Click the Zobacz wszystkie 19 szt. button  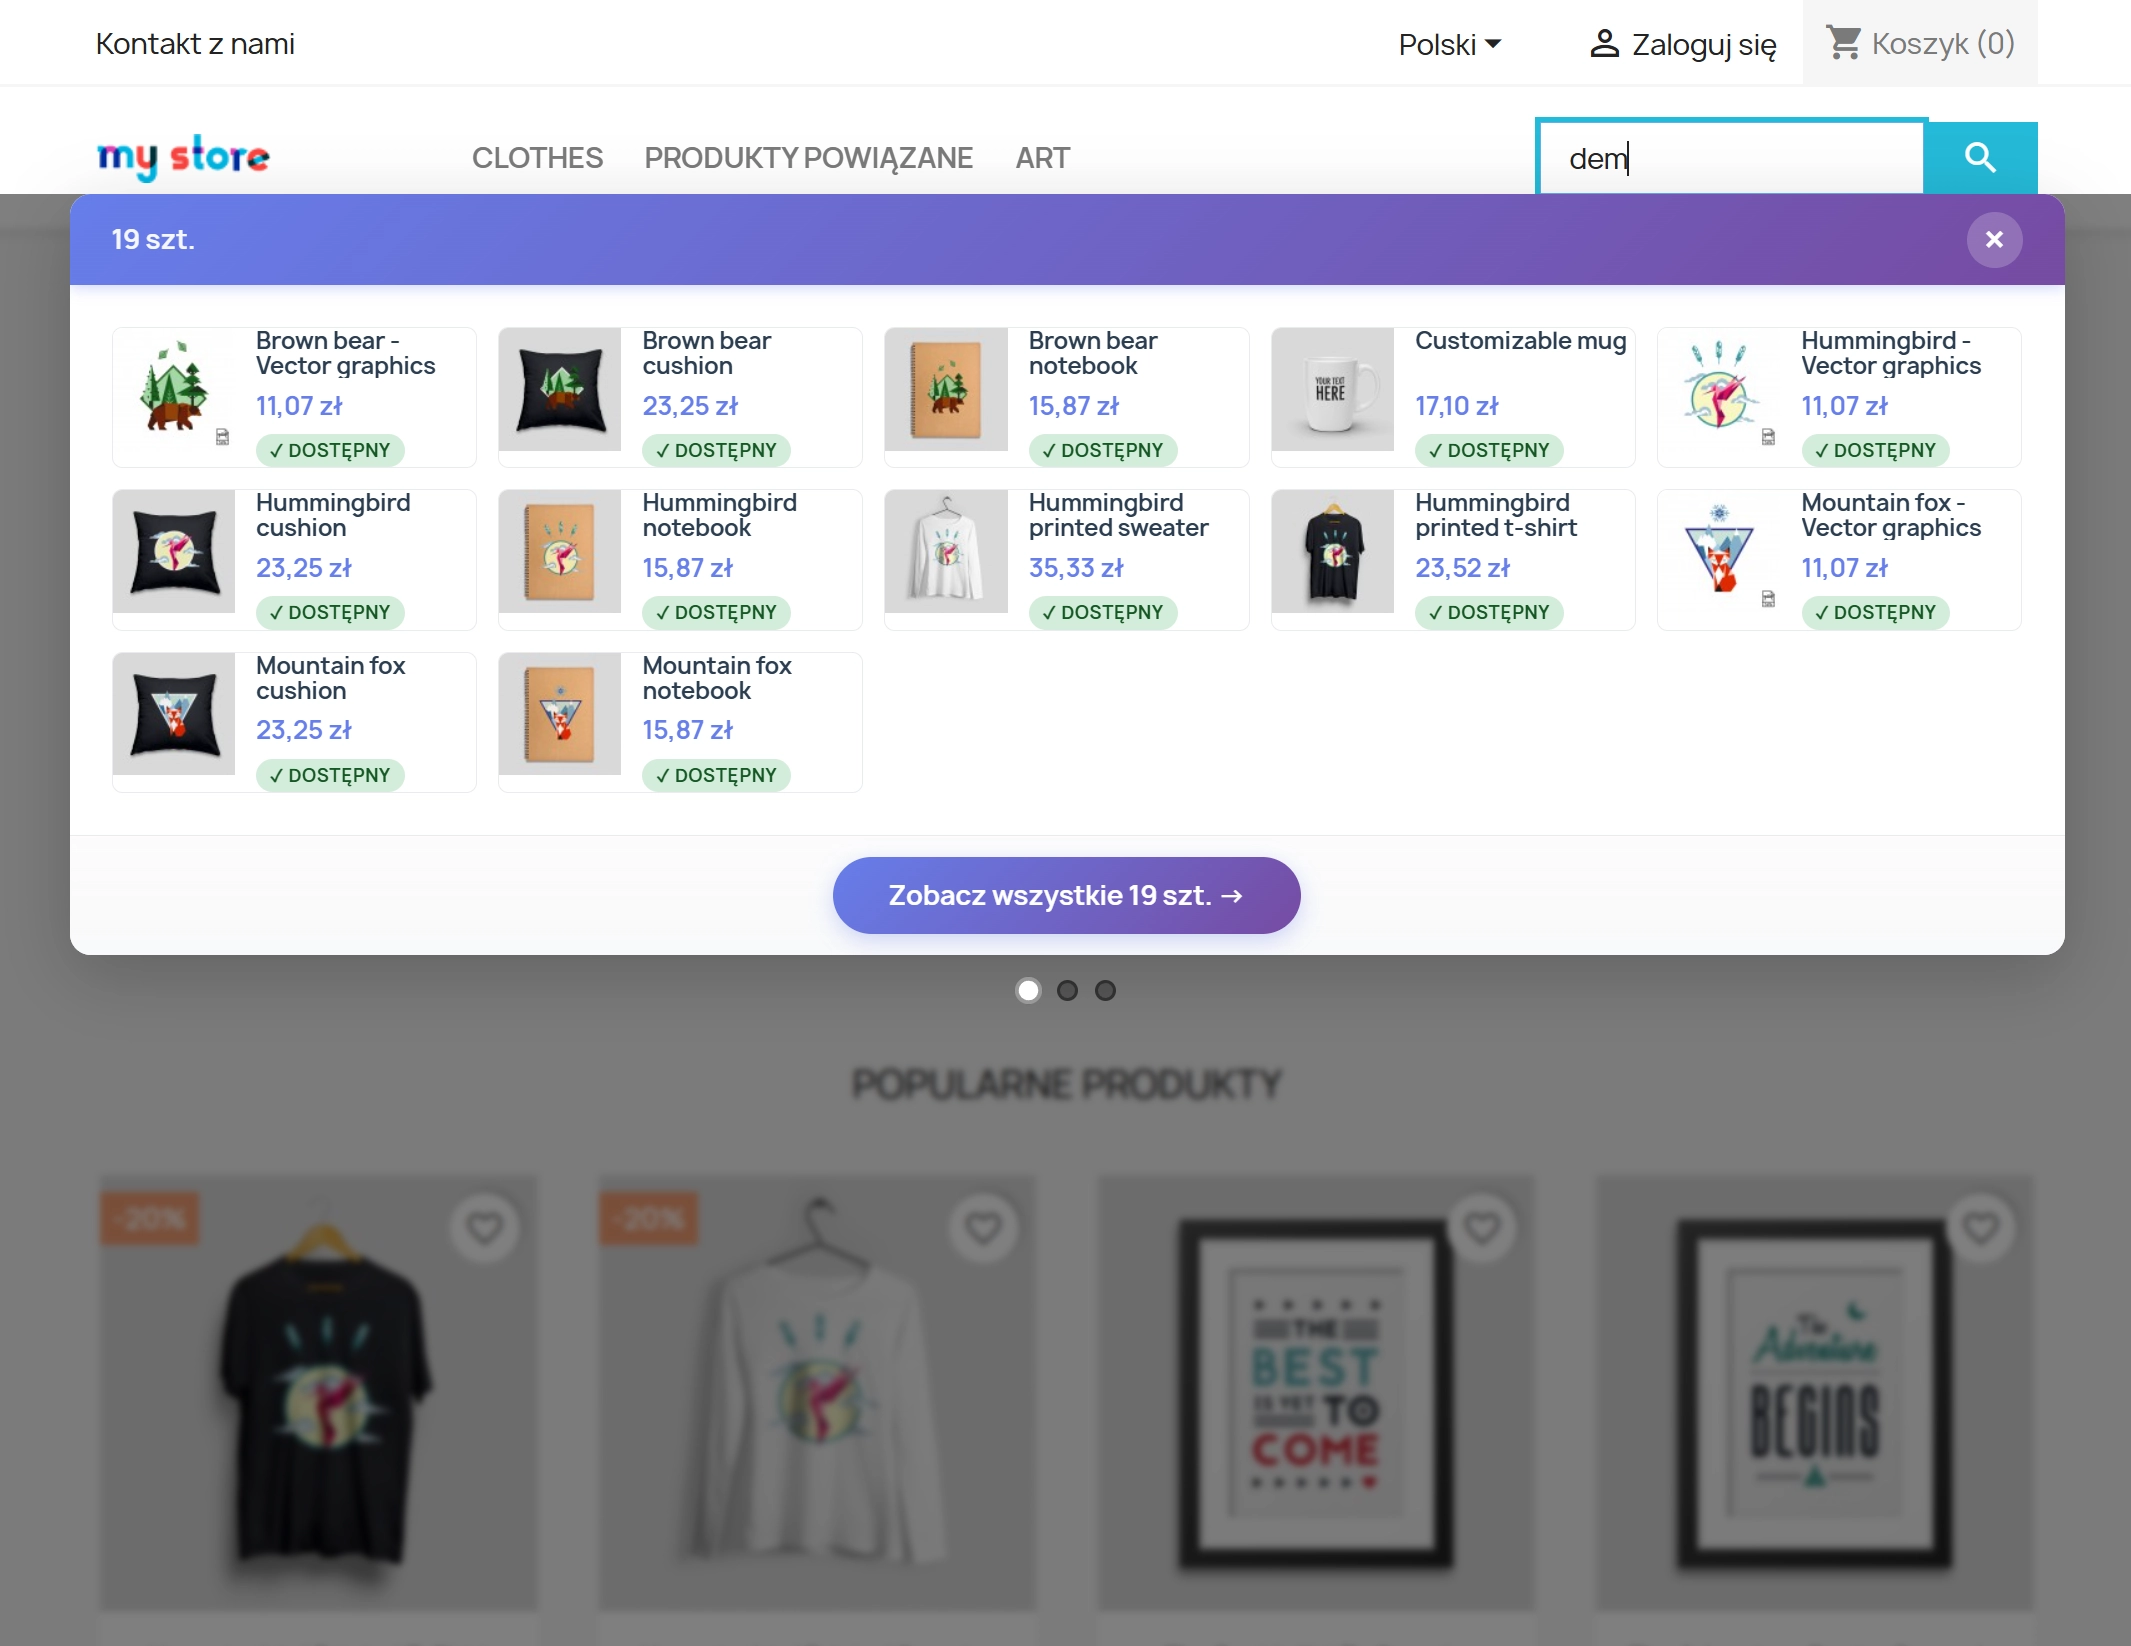(1066, 895)
